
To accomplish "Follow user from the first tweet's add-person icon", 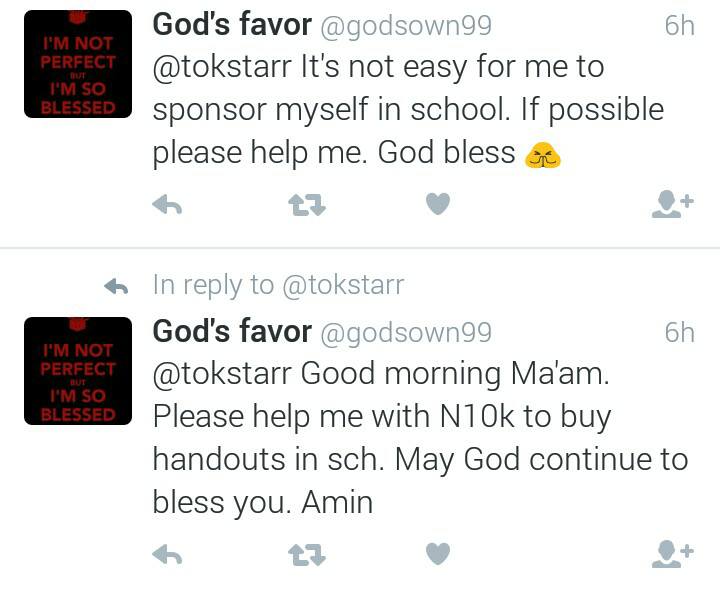I will tap(671, 205).
